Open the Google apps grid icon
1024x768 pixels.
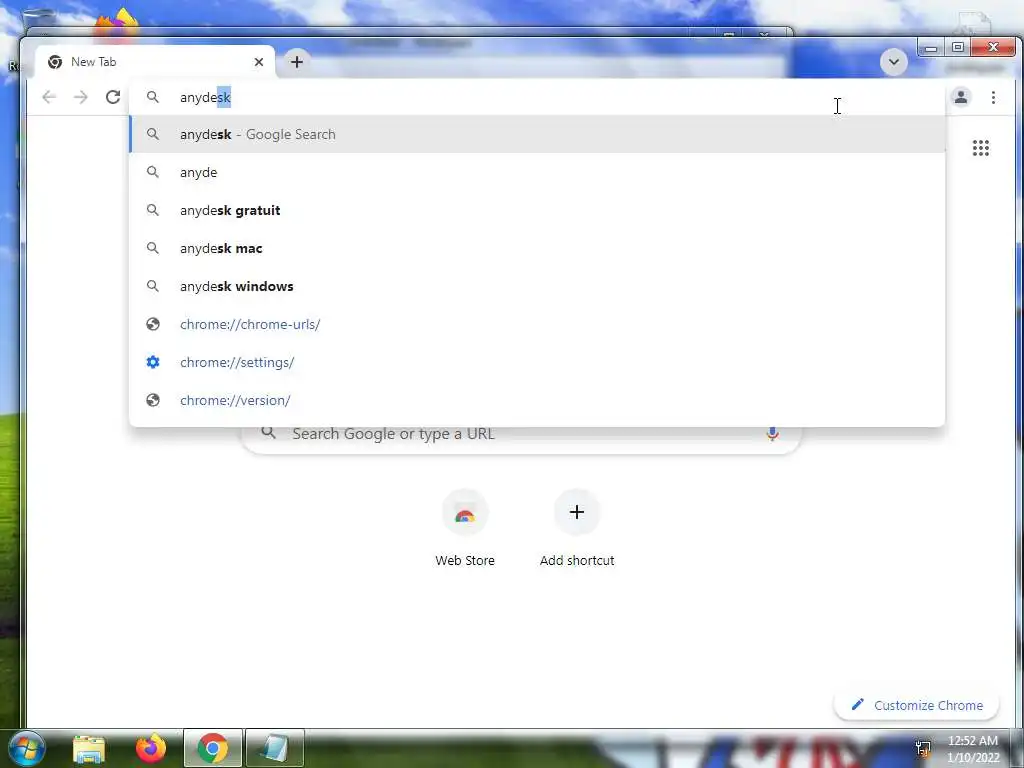(x=980, y=148)
